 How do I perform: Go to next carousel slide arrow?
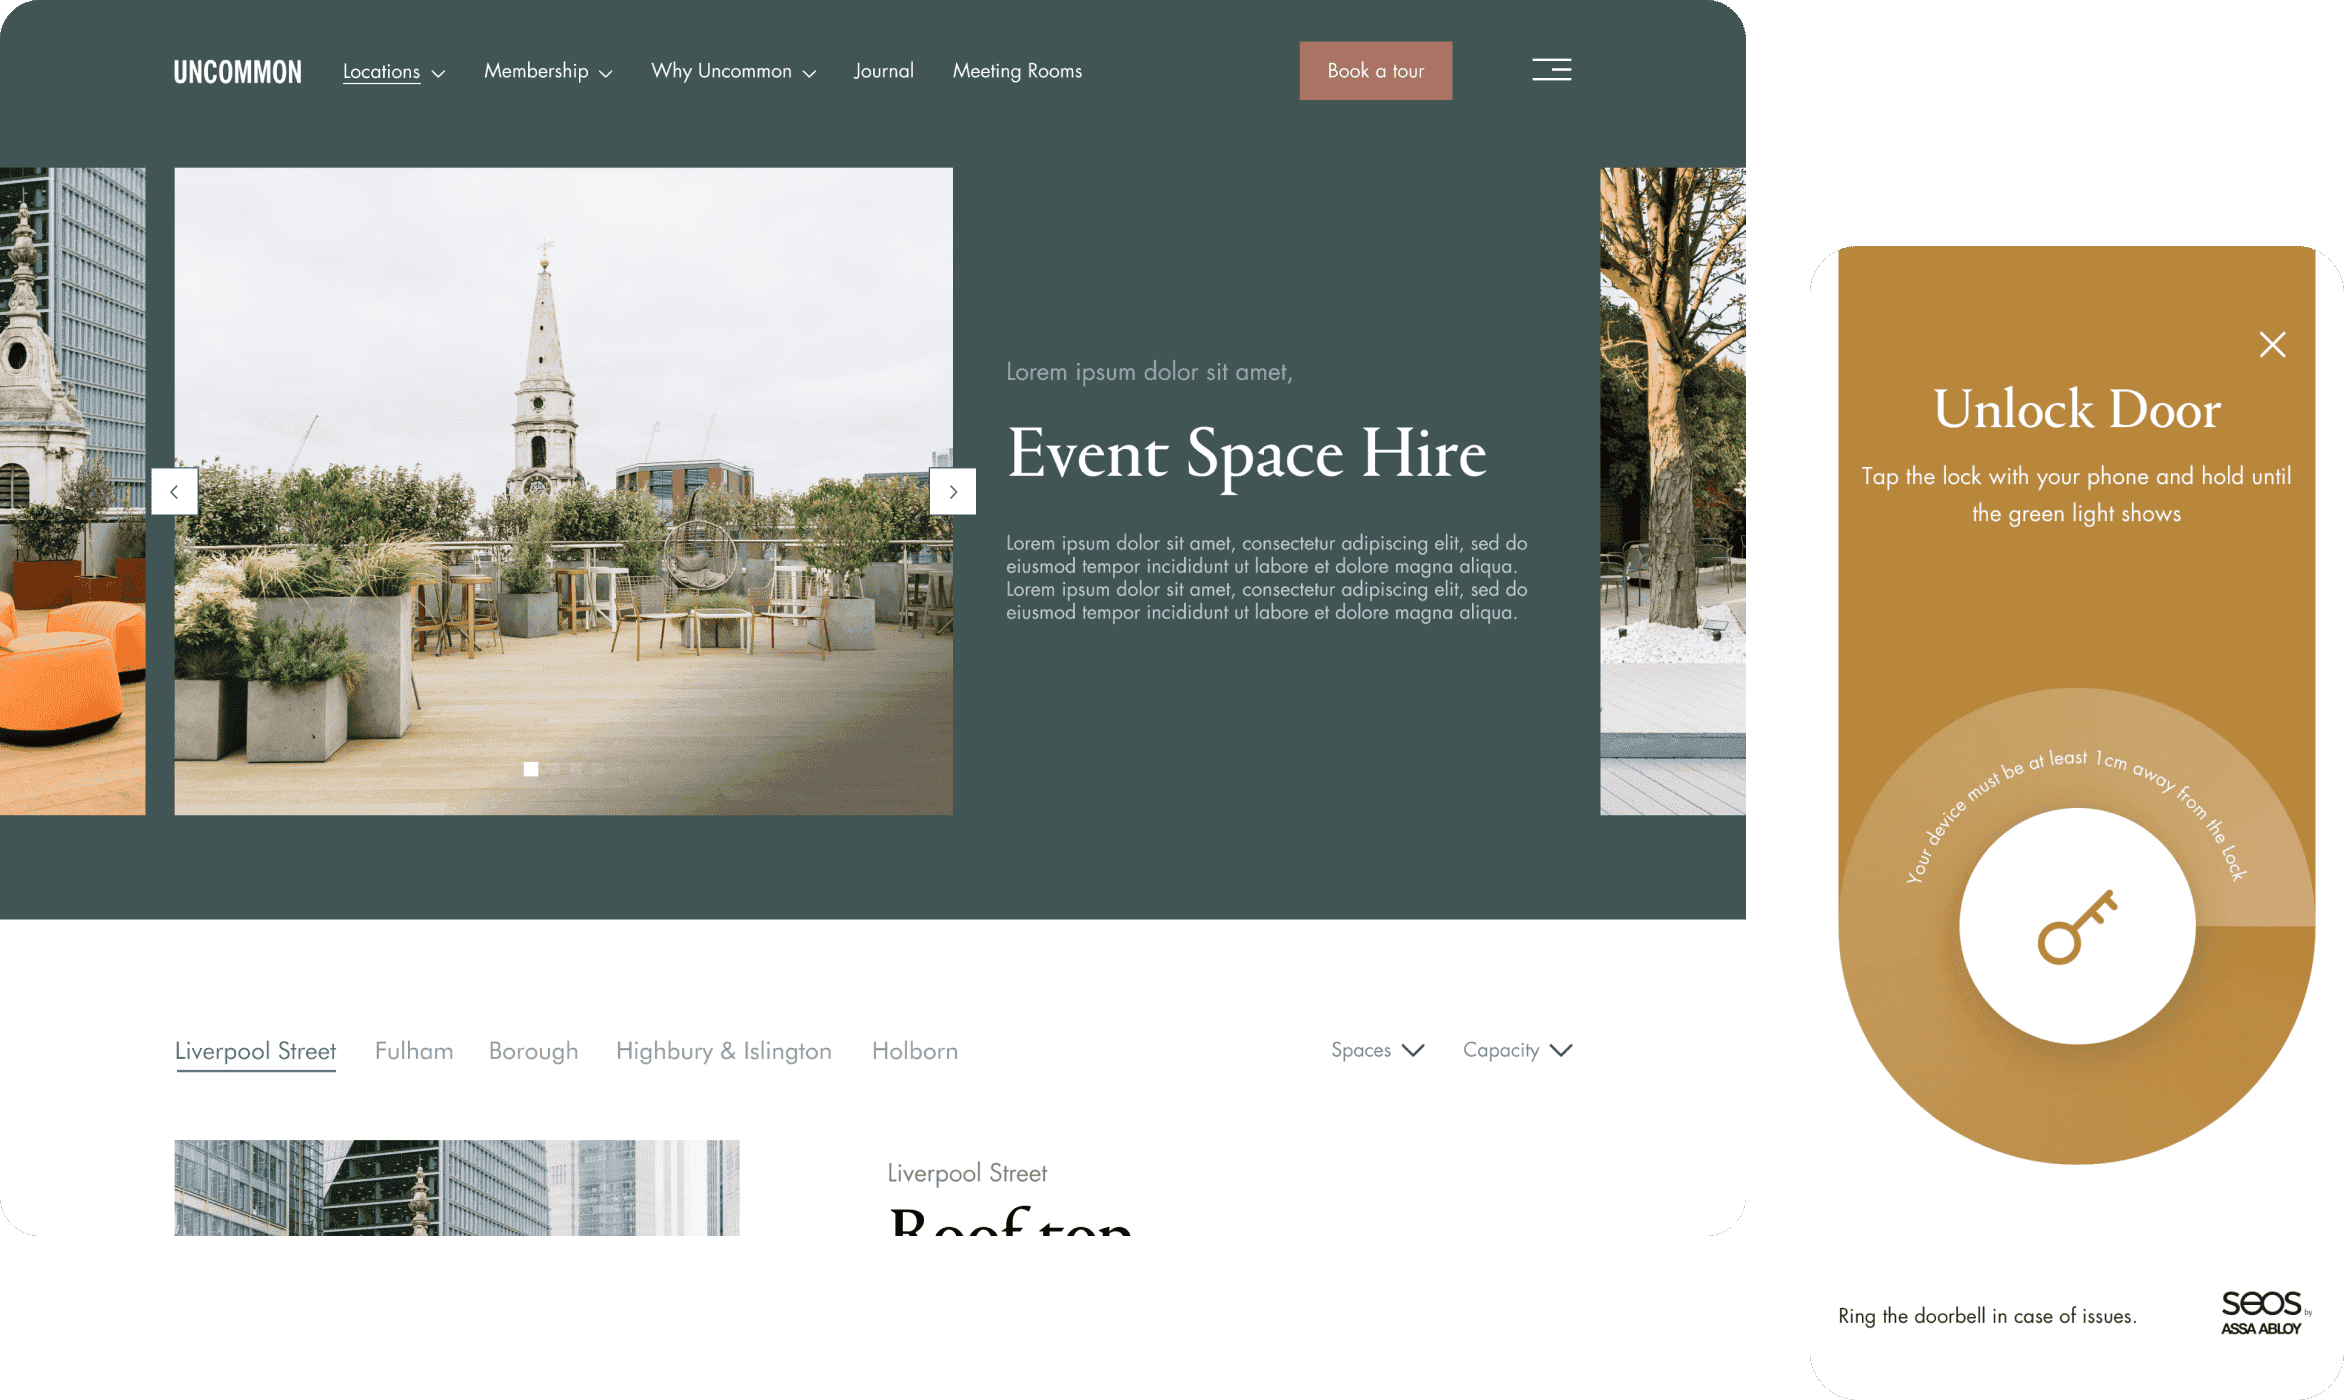click(x=953, y=492)
